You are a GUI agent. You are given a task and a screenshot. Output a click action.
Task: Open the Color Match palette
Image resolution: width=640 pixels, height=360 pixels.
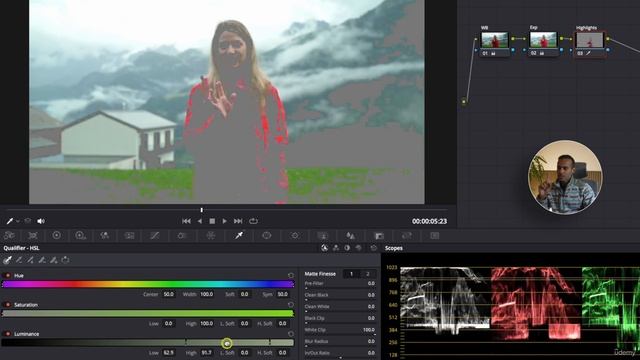coord(33,236)
